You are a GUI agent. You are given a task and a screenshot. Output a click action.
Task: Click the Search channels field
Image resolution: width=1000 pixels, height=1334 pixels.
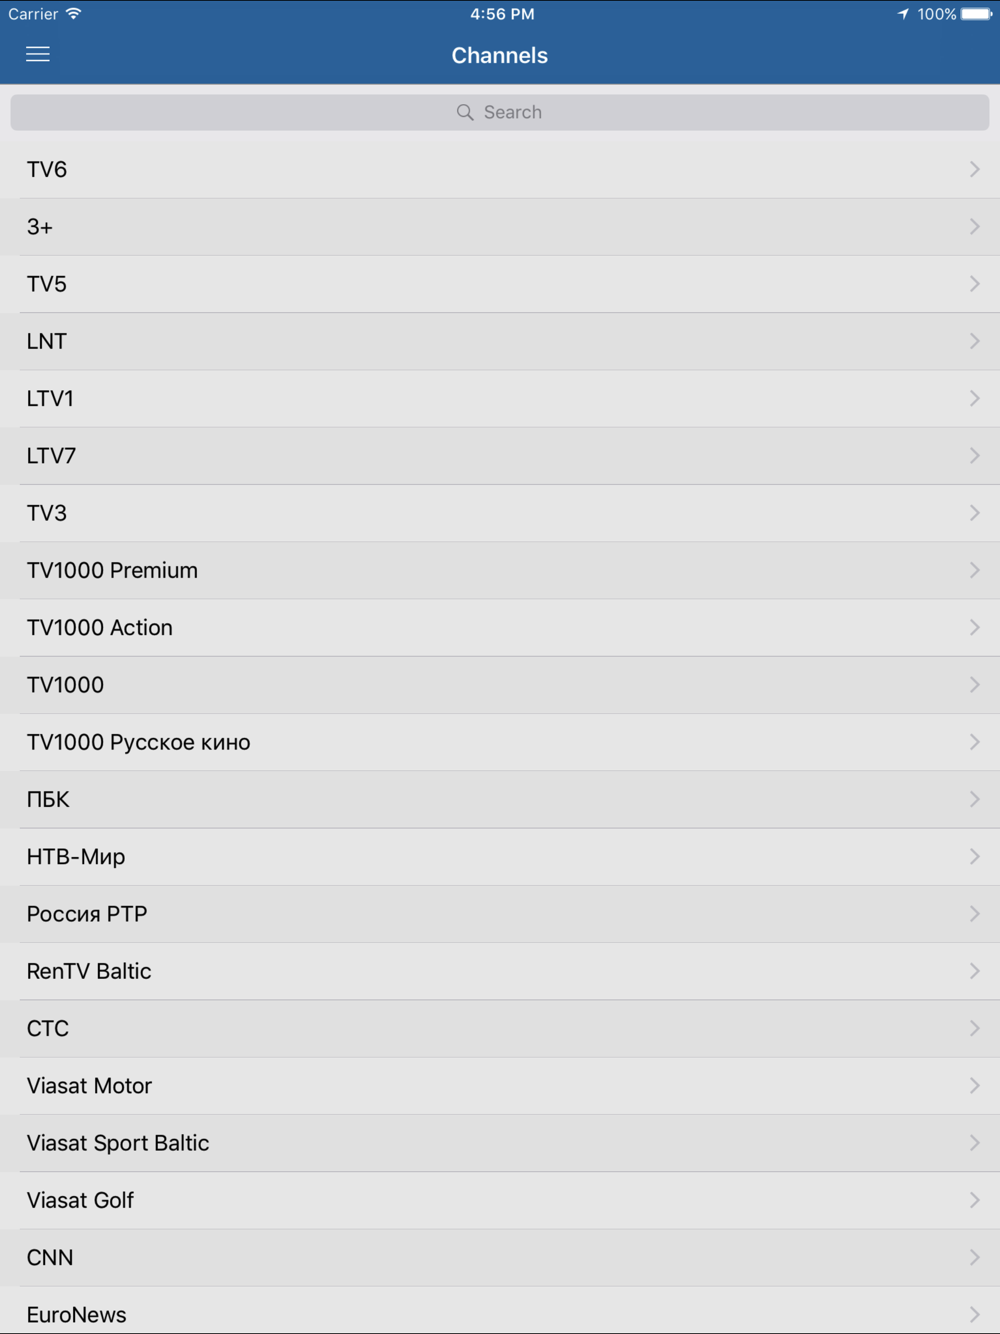[500, 112]
